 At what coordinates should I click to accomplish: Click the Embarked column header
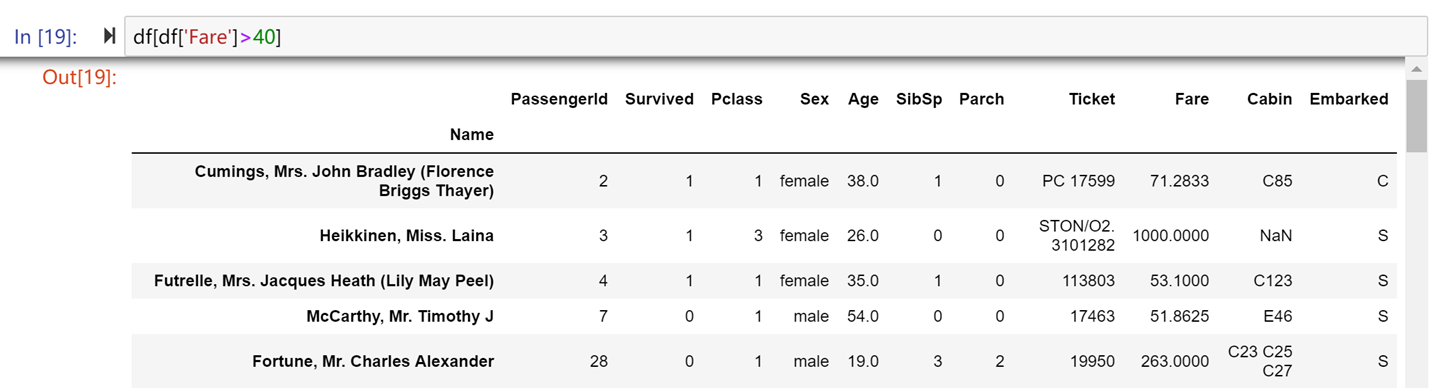1349,99
